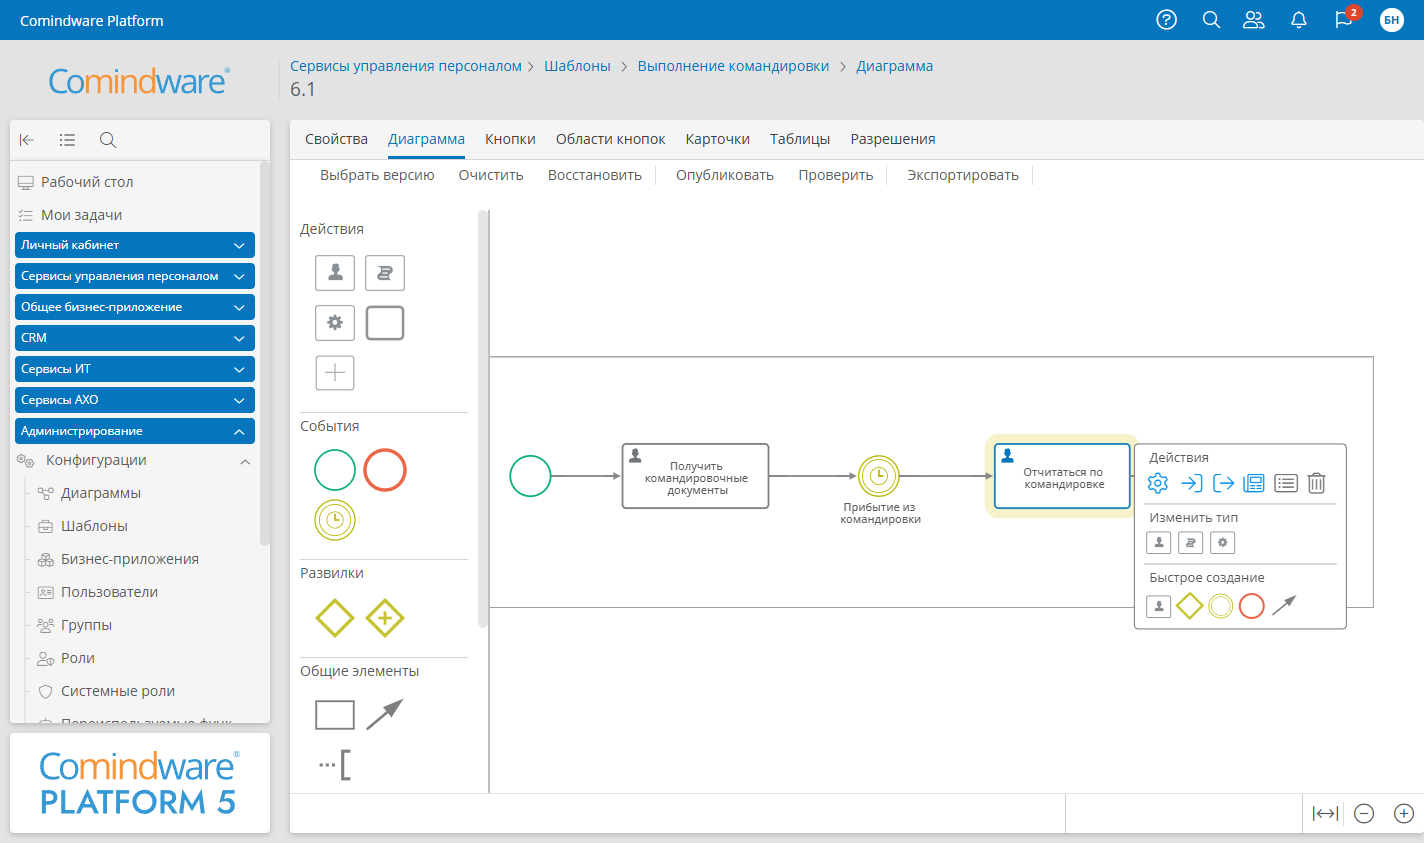
Task: Switch to the Свойства tab
Action: pos(336,139)
